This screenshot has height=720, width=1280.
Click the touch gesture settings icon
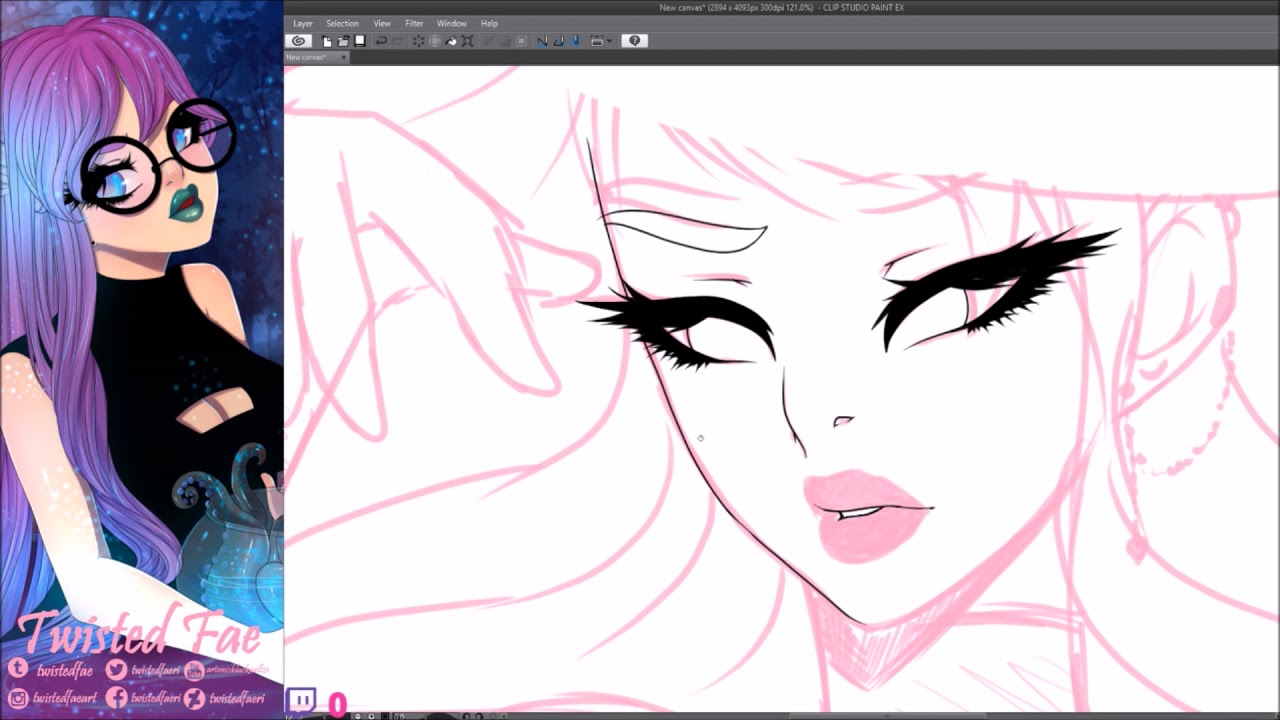click(597, 41)
